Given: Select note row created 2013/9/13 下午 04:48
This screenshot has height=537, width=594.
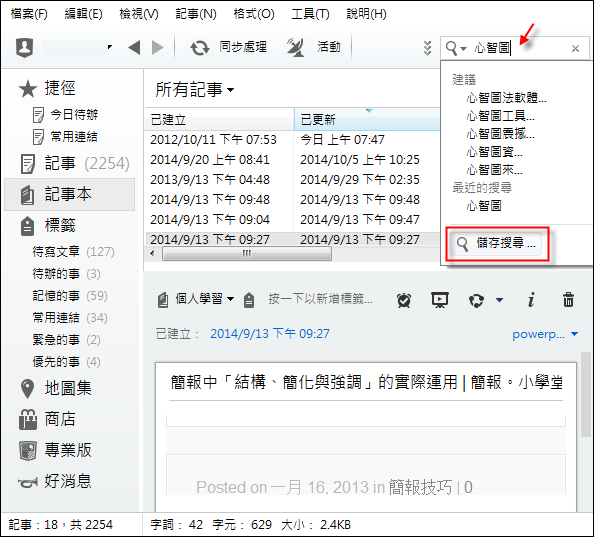Looking at the screenshot, I should point(292,180).
